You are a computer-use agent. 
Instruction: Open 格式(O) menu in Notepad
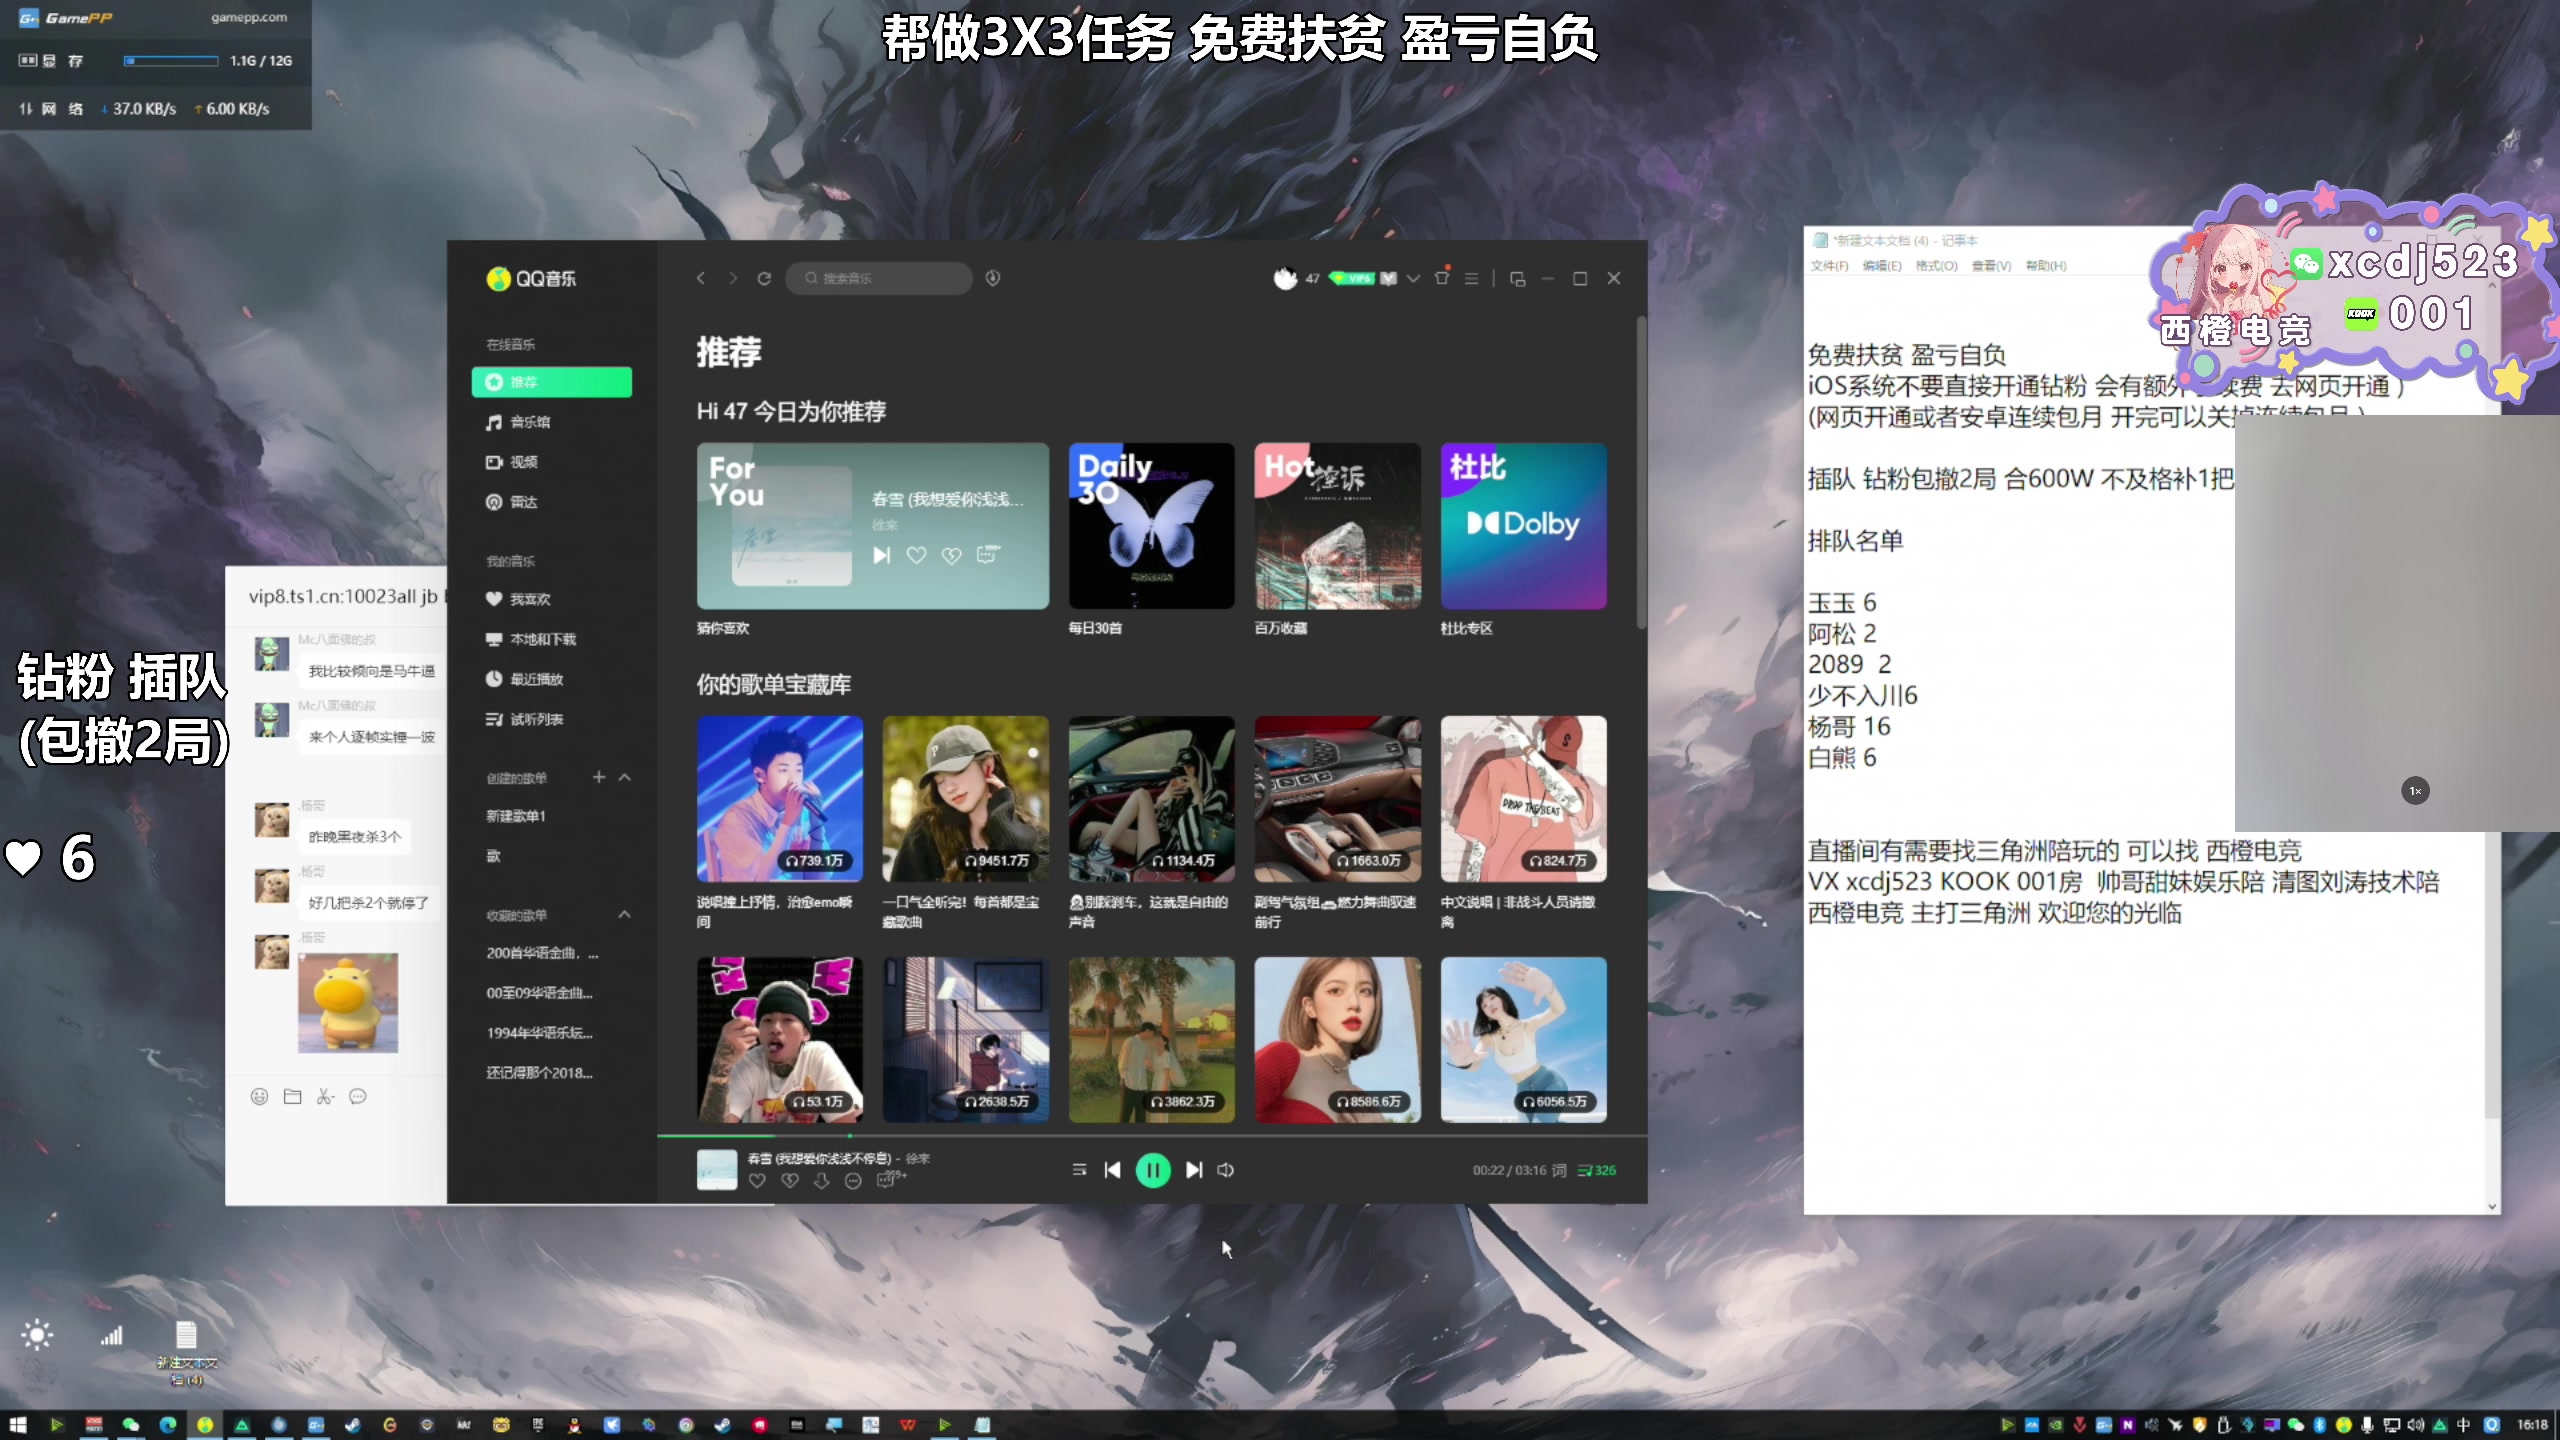pyautogui.click(x=1936, y=266)
